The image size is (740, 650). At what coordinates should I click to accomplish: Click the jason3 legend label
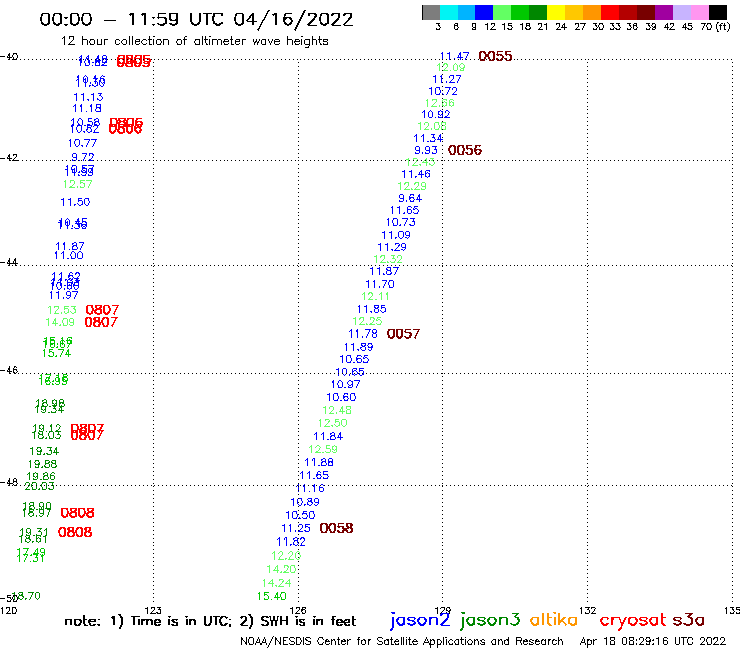pyautogui.click(x=490, y=620)
